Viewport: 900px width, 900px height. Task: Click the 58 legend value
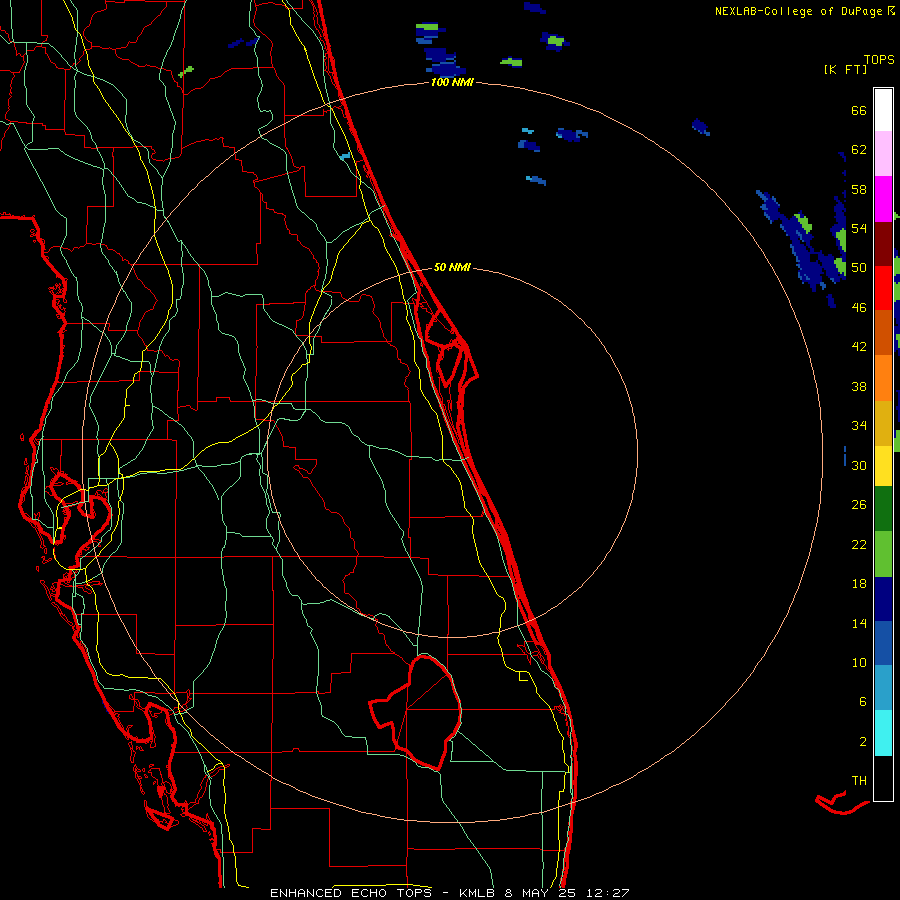(859, 189)
